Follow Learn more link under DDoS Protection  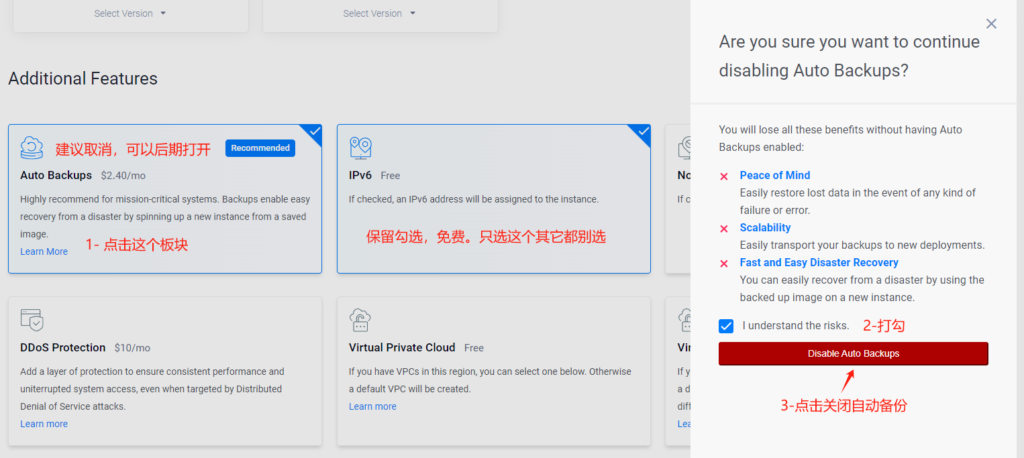click(x=44, y=424)
